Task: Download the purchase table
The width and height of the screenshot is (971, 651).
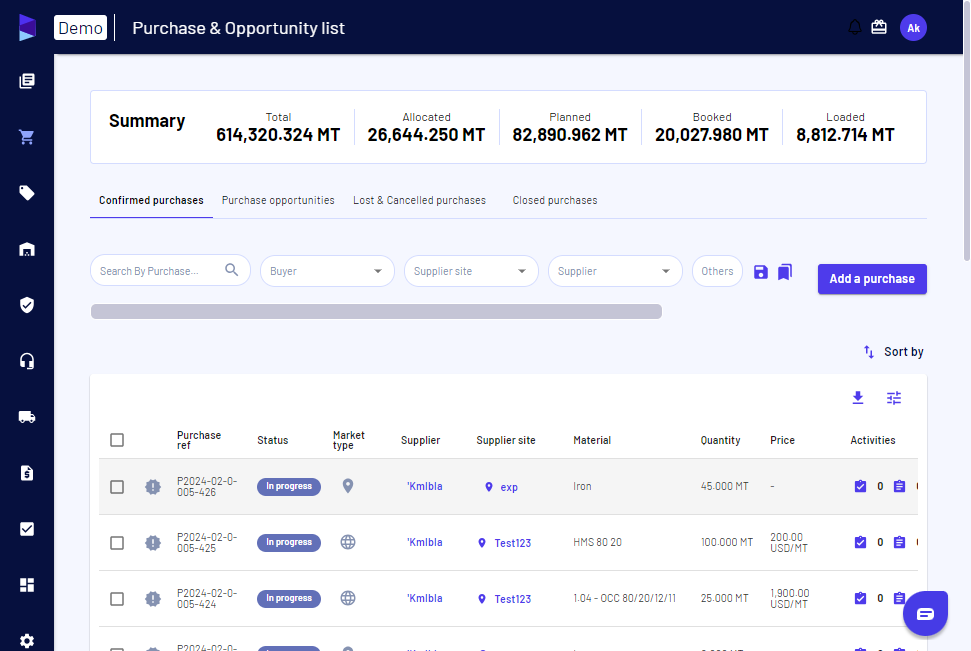Action: click(x=858, y=398)
